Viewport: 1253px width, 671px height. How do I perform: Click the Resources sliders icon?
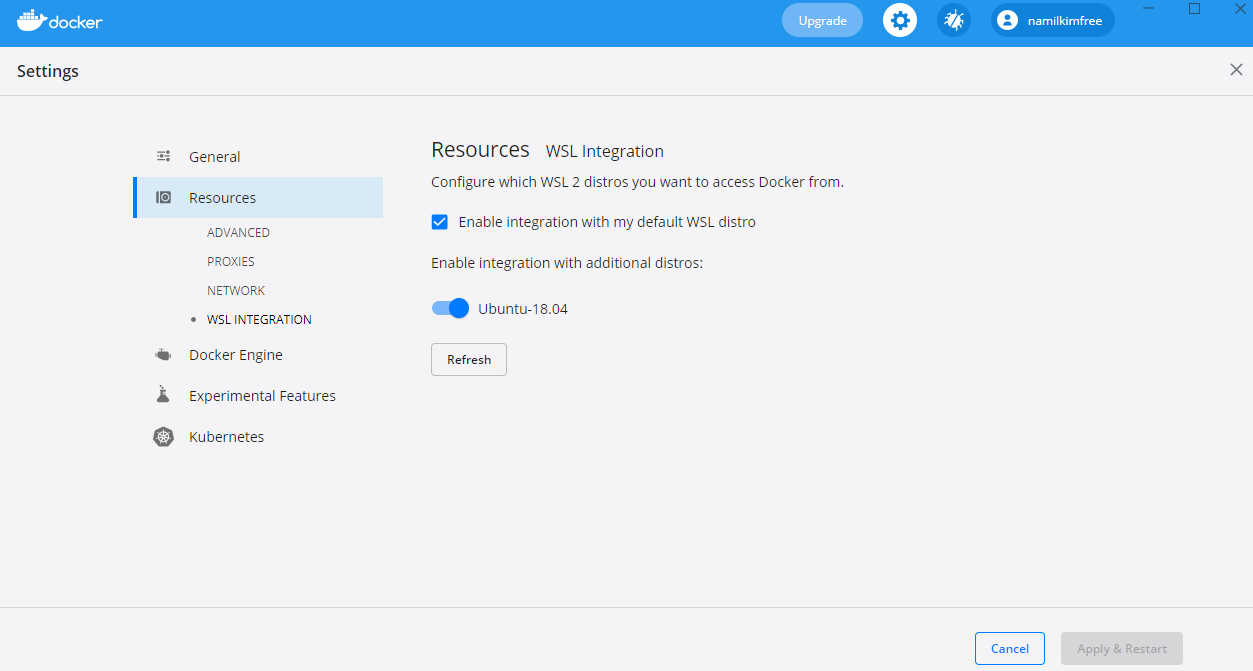(163, 197)
